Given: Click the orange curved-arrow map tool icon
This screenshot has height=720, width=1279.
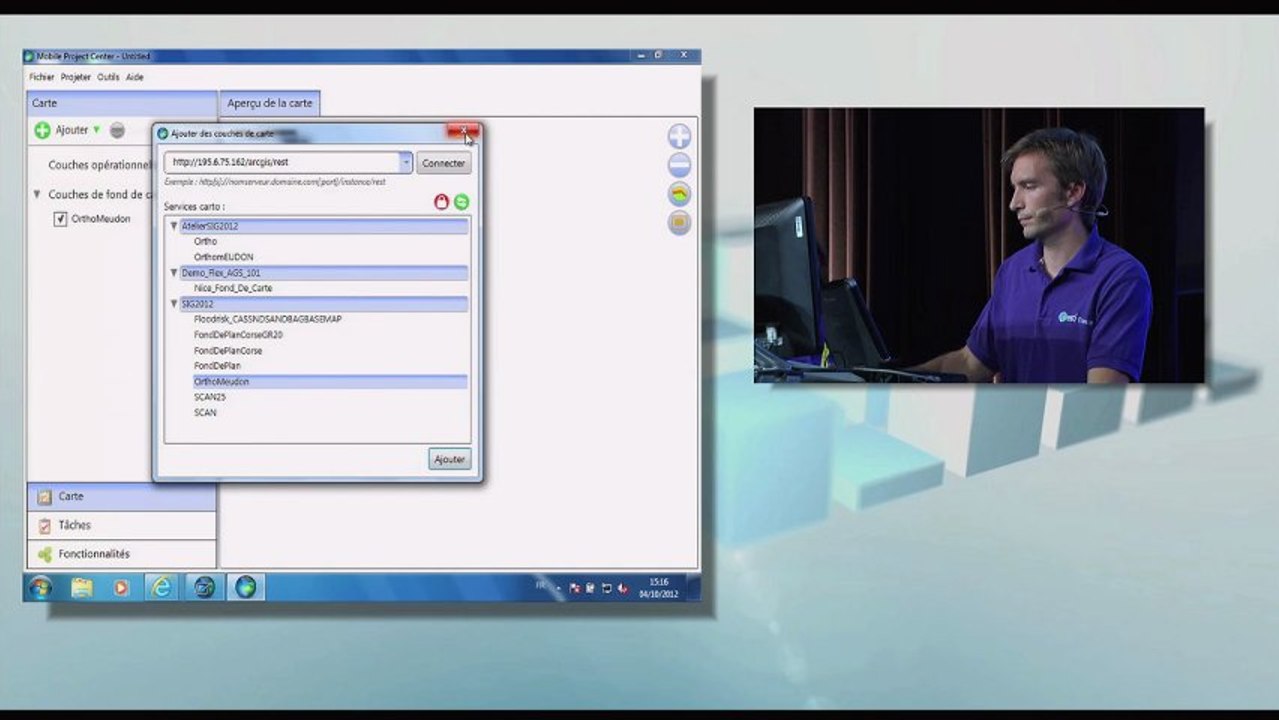Looking at the screenshot, I should pos(679,194).
